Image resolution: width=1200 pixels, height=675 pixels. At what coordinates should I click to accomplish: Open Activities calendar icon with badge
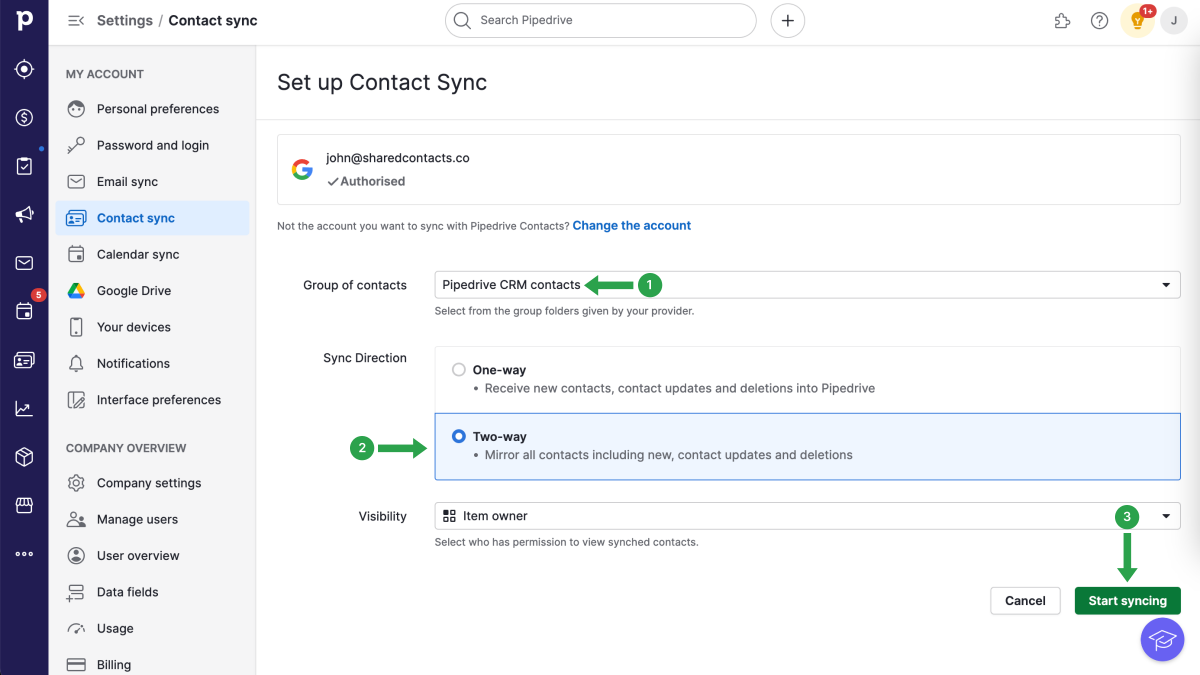coord(24,311)
